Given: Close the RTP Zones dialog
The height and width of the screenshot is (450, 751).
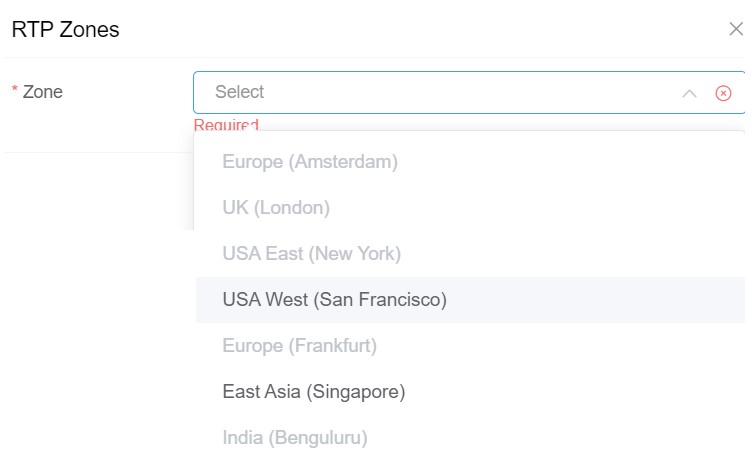Looking at the screenshot, I should click(x=735, y=29).
